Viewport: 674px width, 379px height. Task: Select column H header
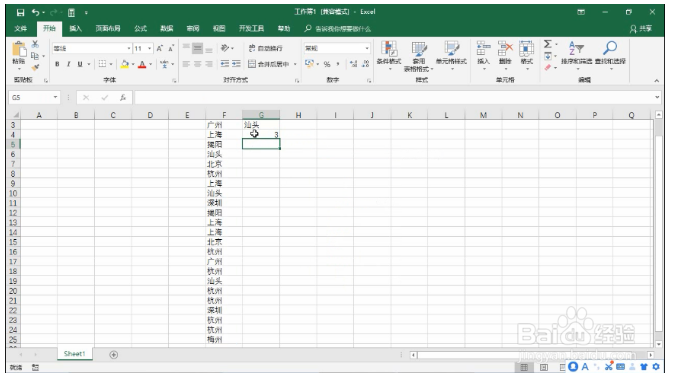point(298,115)
